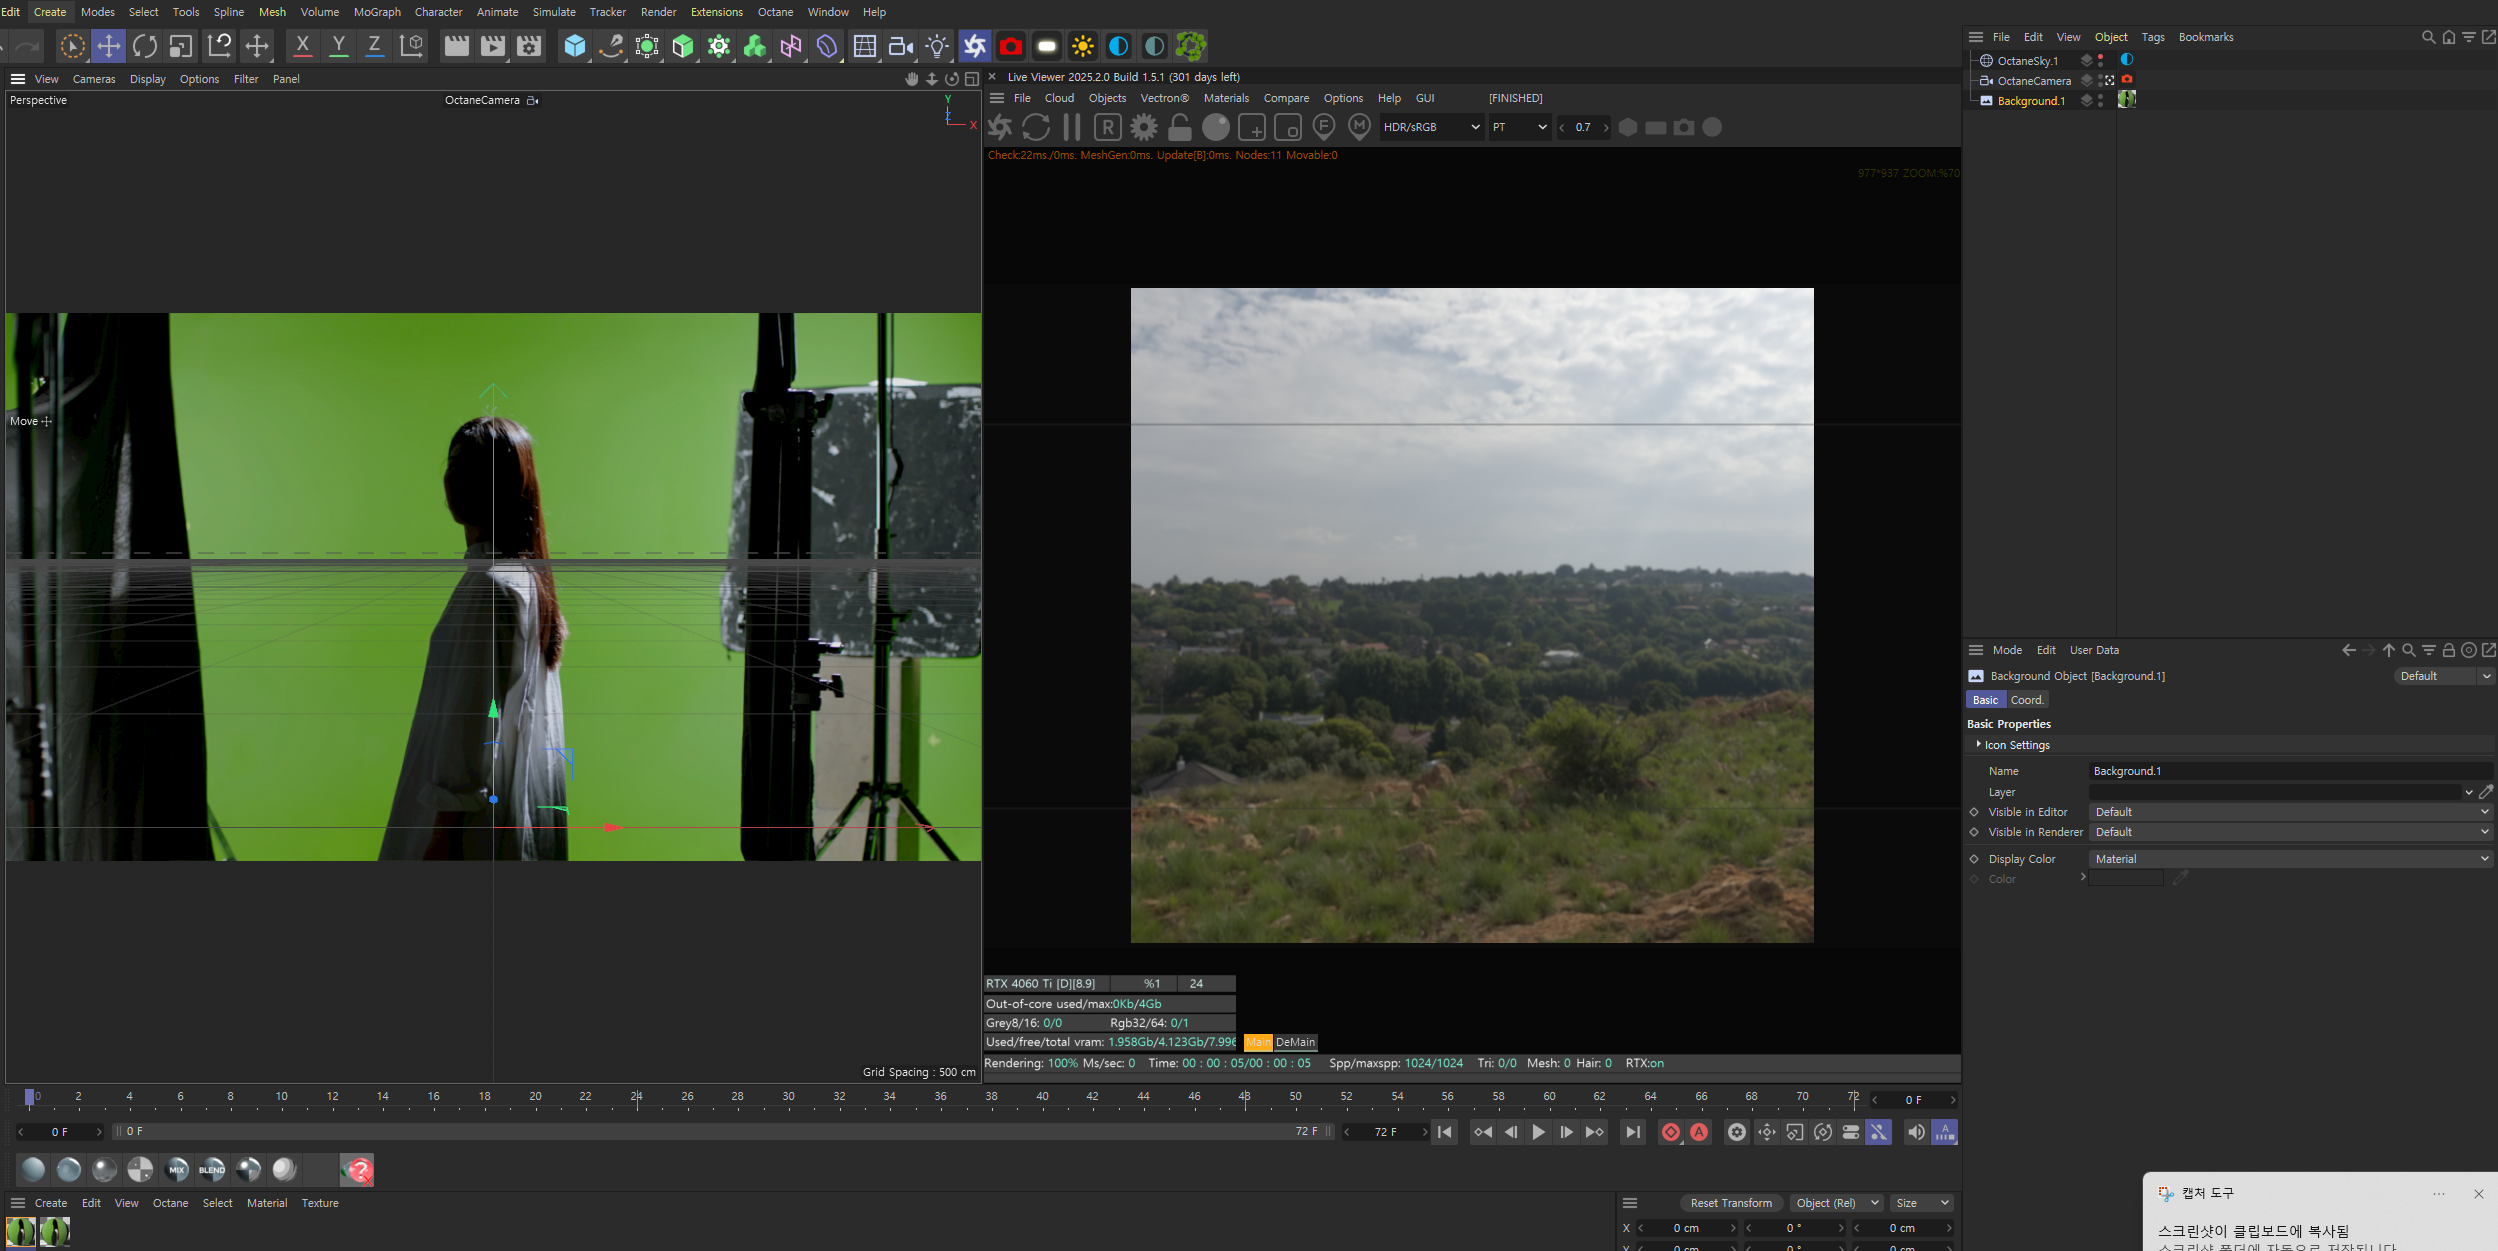Go to start of animation

[x=1445, y=1132]
